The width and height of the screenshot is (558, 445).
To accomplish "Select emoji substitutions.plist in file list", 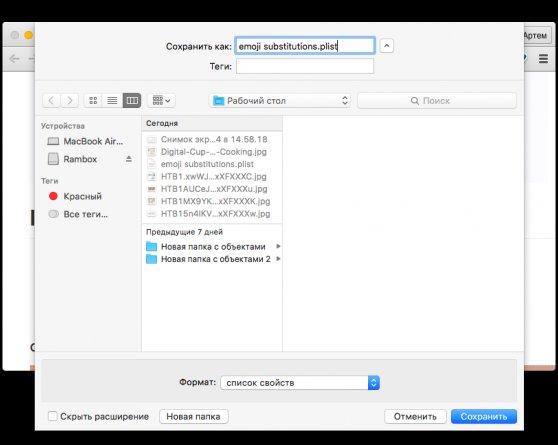I will (212, 164).
